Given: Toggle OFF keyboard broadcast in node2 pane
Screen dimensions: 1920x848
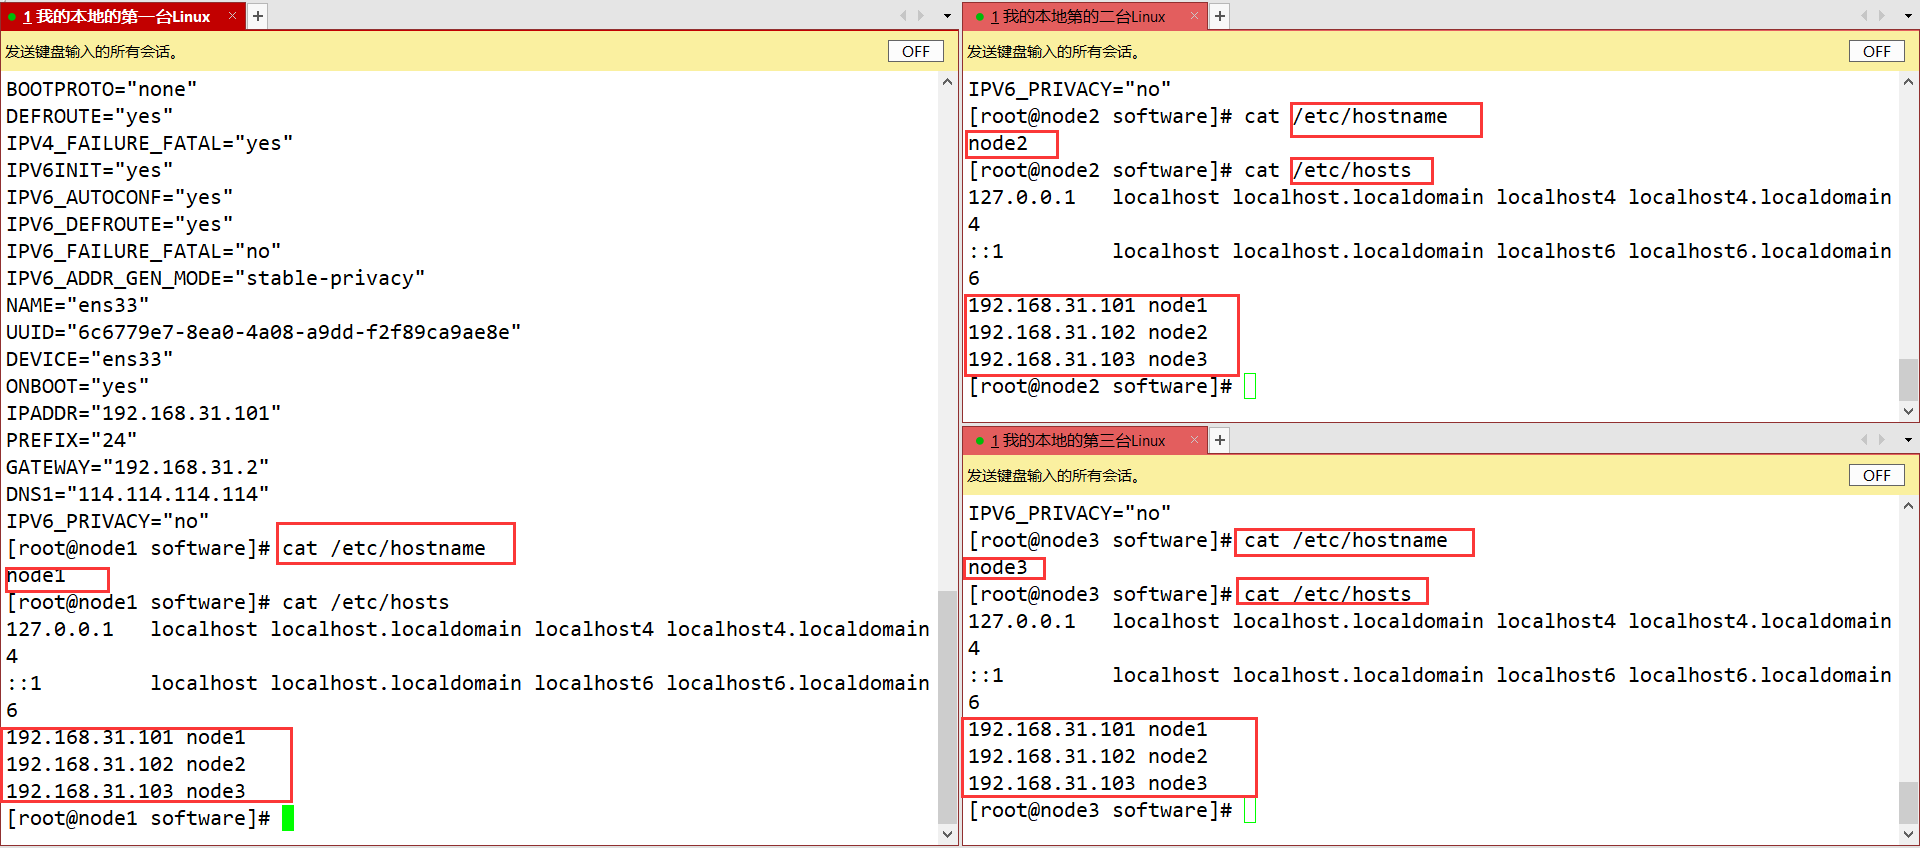Looking at the screenshot, I should tap(1876, 51).
